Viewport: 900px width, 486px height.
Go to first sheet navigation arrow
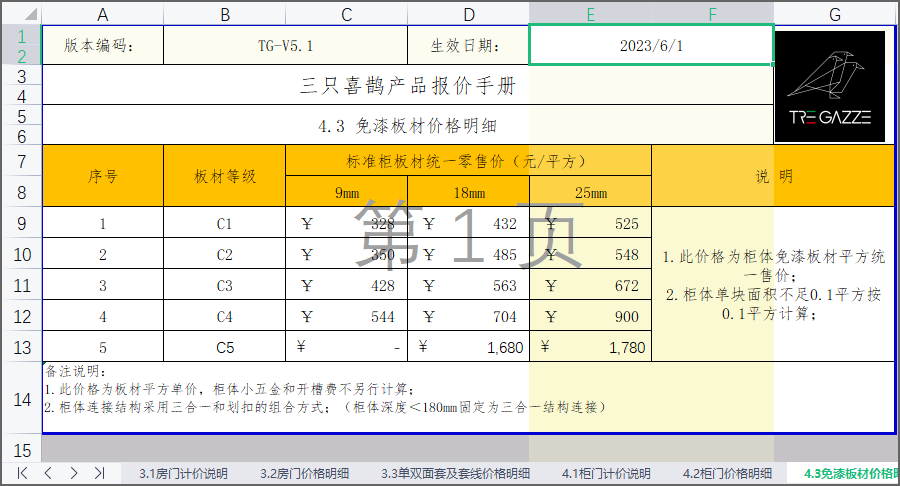(22, 473)
